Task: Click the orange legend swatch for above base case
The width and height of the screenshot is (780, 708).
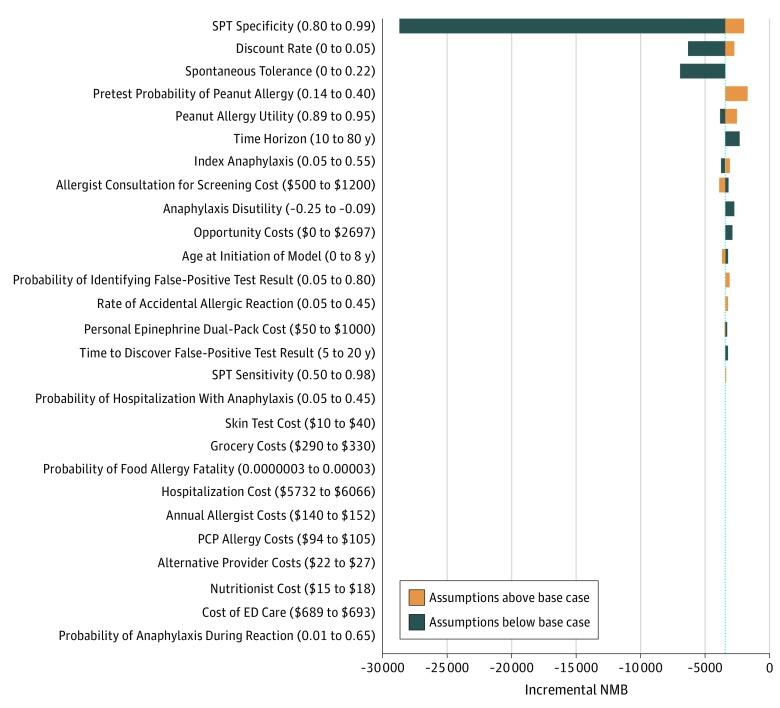Action: pyautogui.click(x=417, y=597)
